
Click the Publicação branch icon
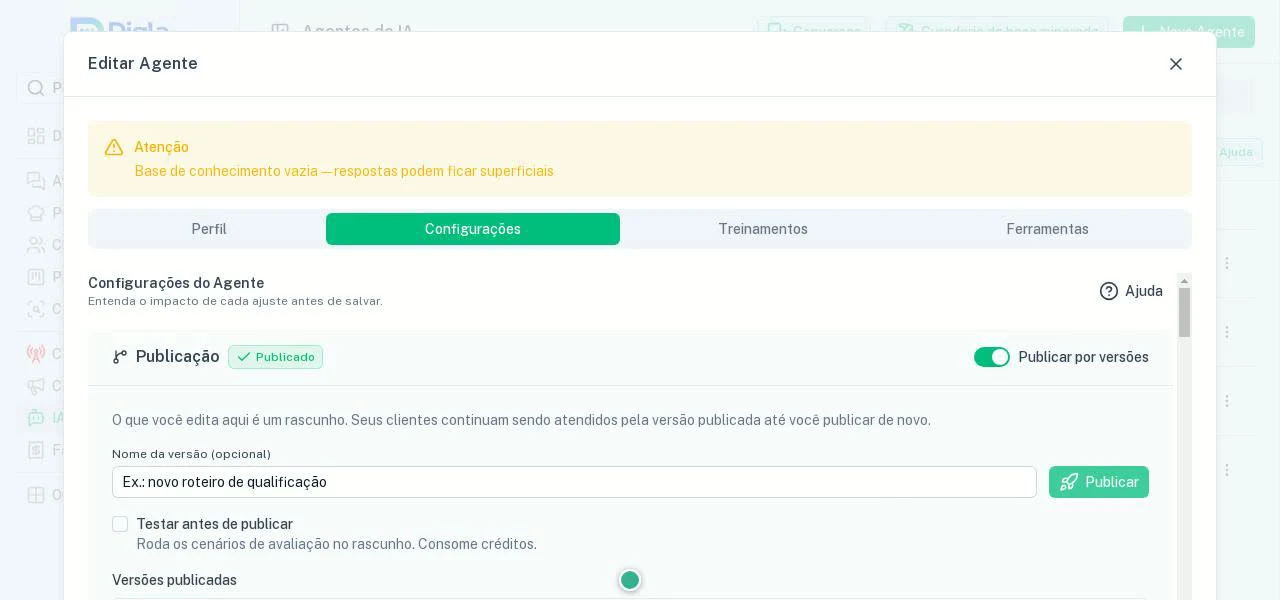pos(120,357)
